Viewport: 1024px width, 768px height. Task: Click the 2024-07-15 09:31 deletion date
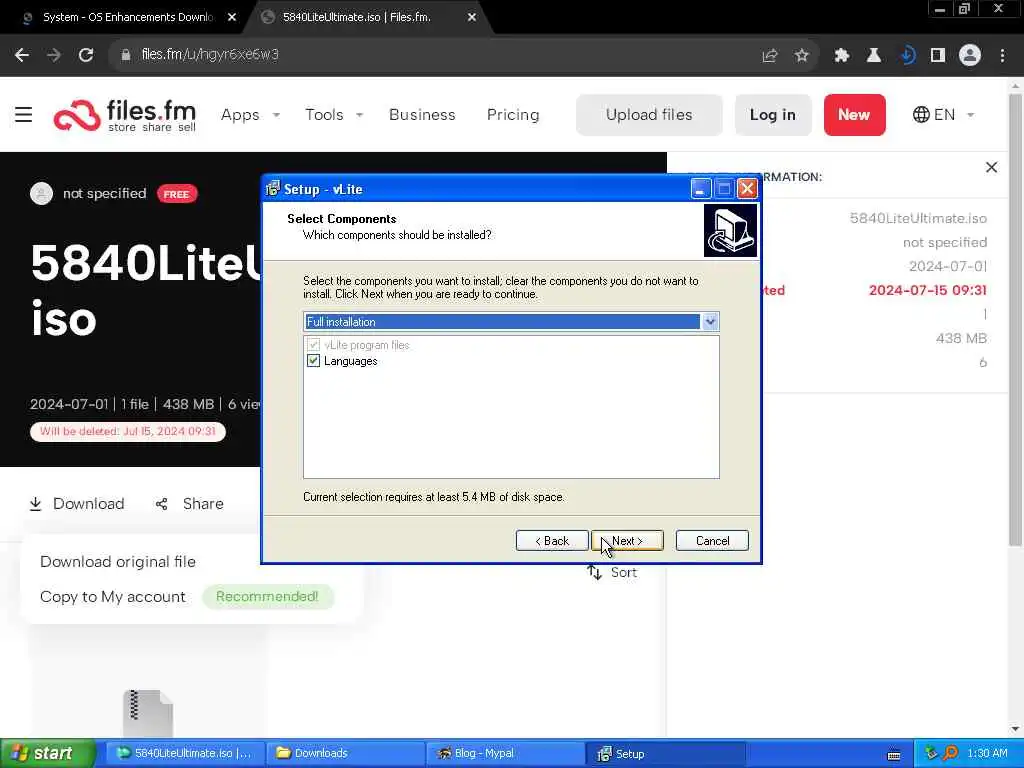[927, 290]
